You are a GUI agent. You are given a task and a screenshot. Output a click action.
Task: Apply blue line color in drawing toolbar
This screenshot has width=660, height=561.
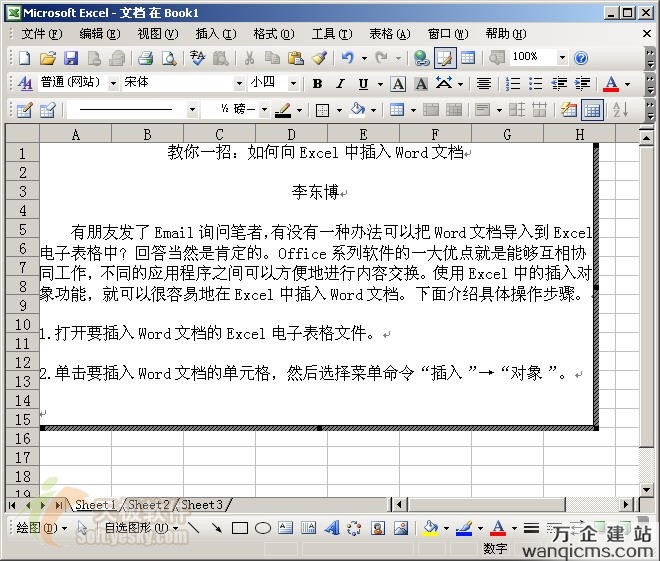tap(464, 528)
